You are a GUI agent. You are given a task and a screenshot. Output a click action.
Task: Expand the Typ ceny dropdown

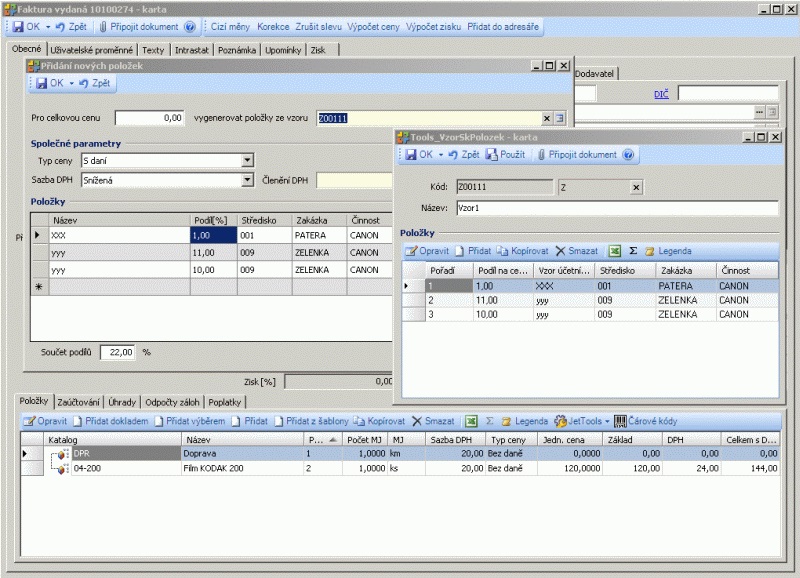[x=247, y=160]
